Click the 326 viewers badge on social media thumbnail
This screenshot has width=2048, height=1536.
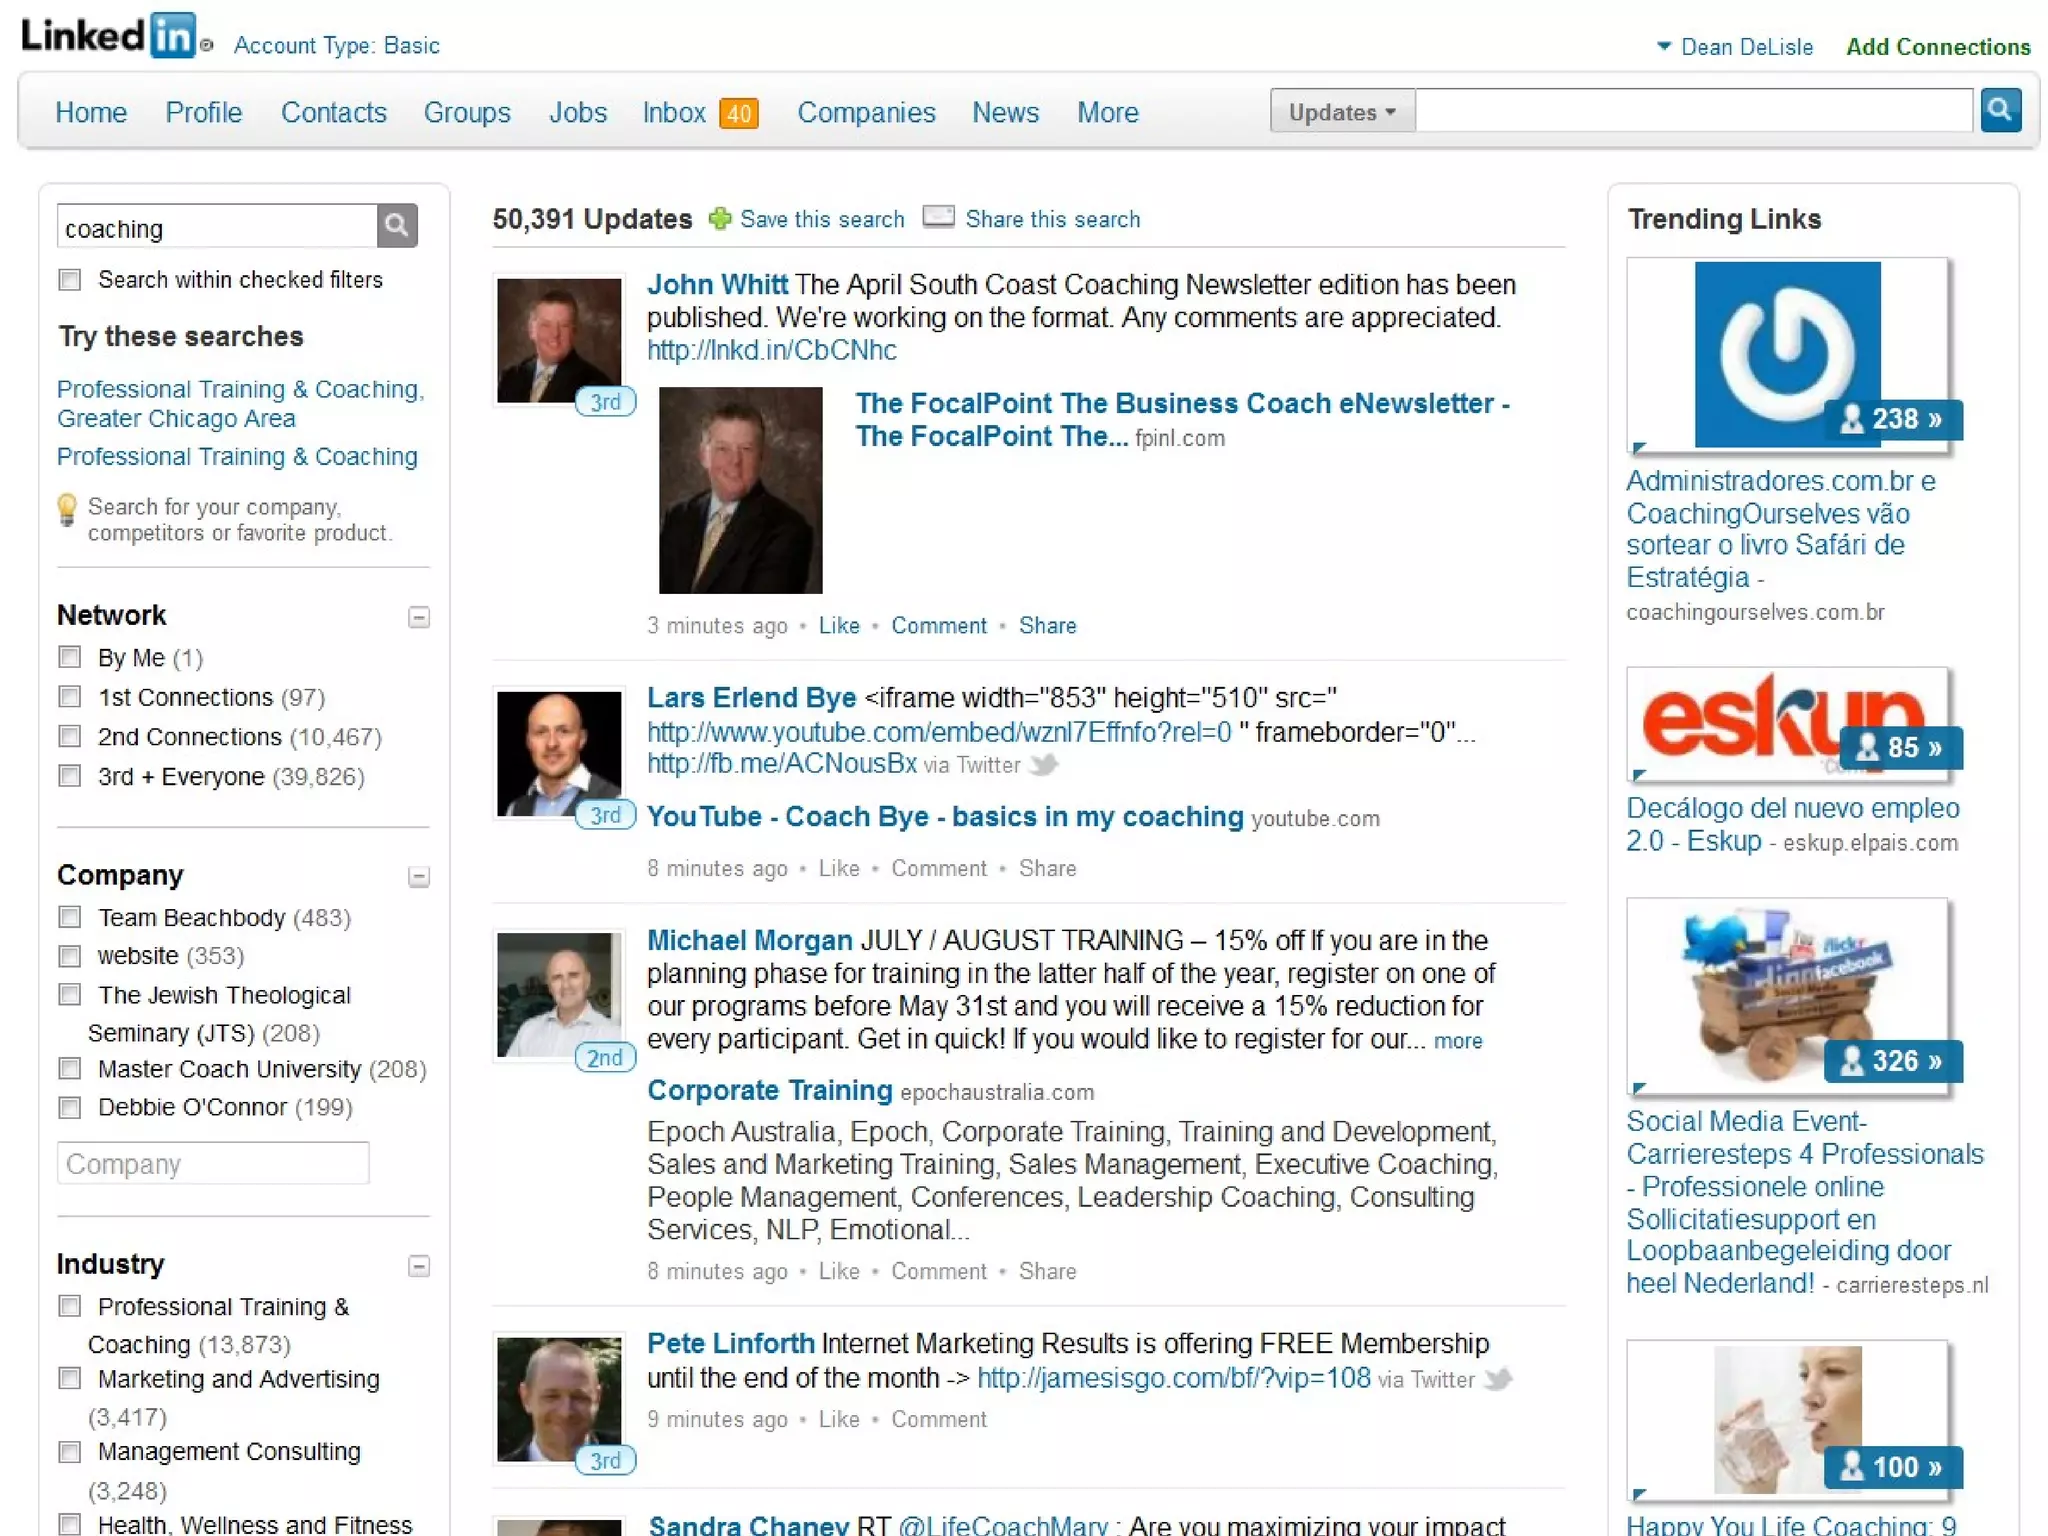click(1892, 1061)
